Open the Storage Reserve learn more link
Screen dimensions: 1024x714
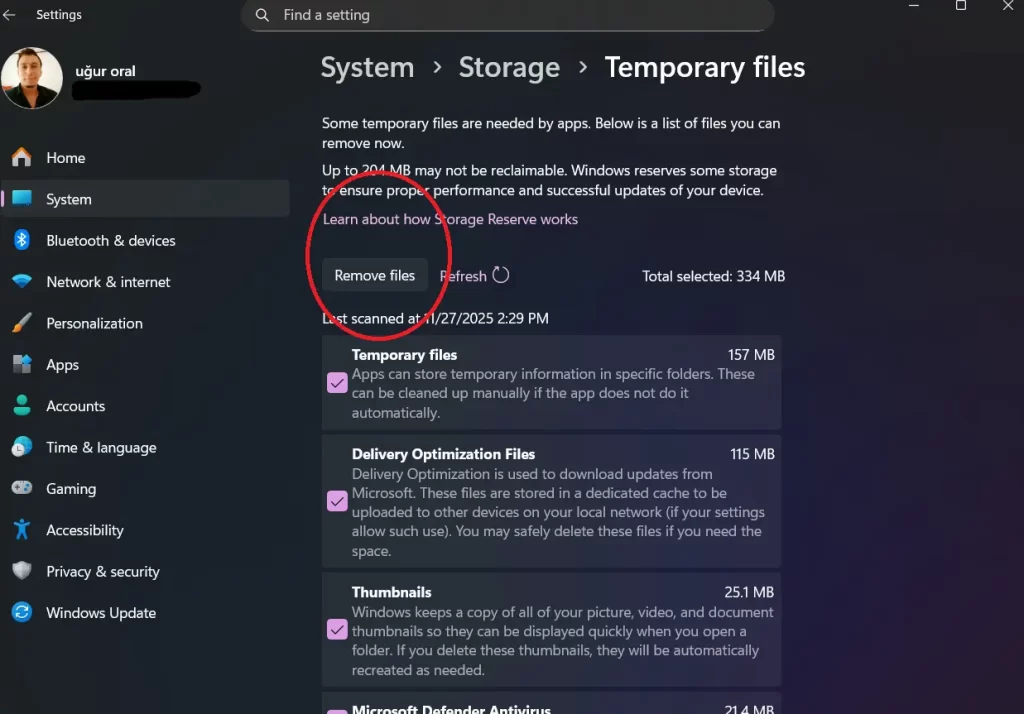(449, 219)
